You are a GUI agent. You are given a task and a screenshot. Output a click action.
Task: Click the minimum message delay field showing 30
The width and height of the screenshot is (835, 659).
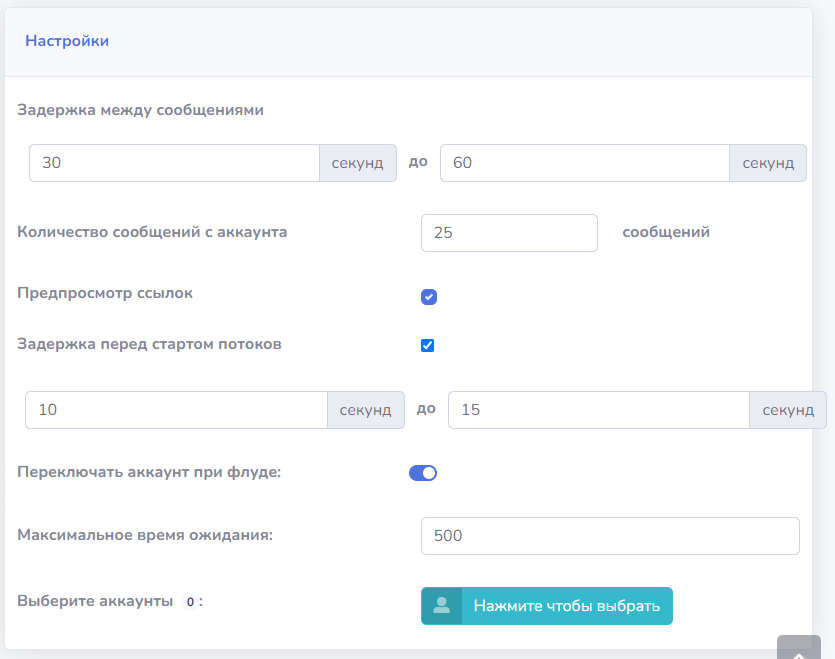pyautogui.click(x=174, y=163)
